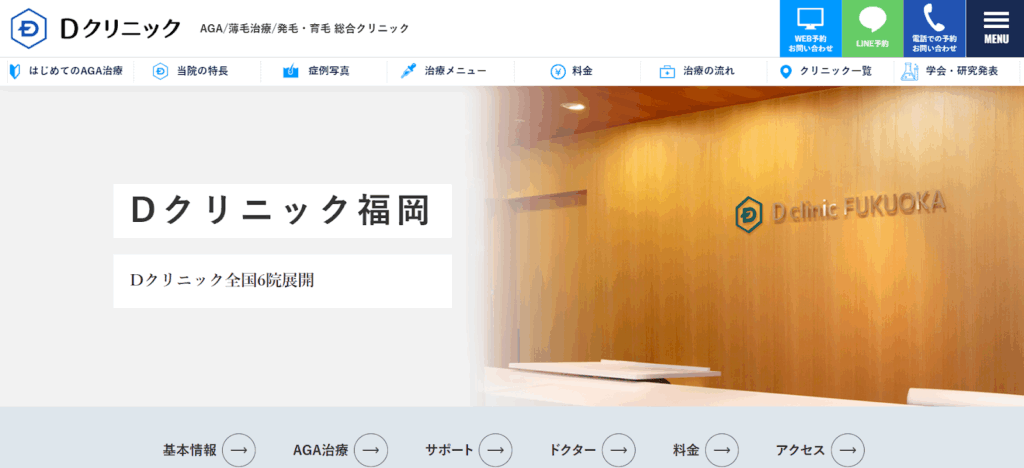This screenshot has width=1024, height=468.
Task: Click the flask icon for 学会・研究発表
Action: tap(909, 71)
